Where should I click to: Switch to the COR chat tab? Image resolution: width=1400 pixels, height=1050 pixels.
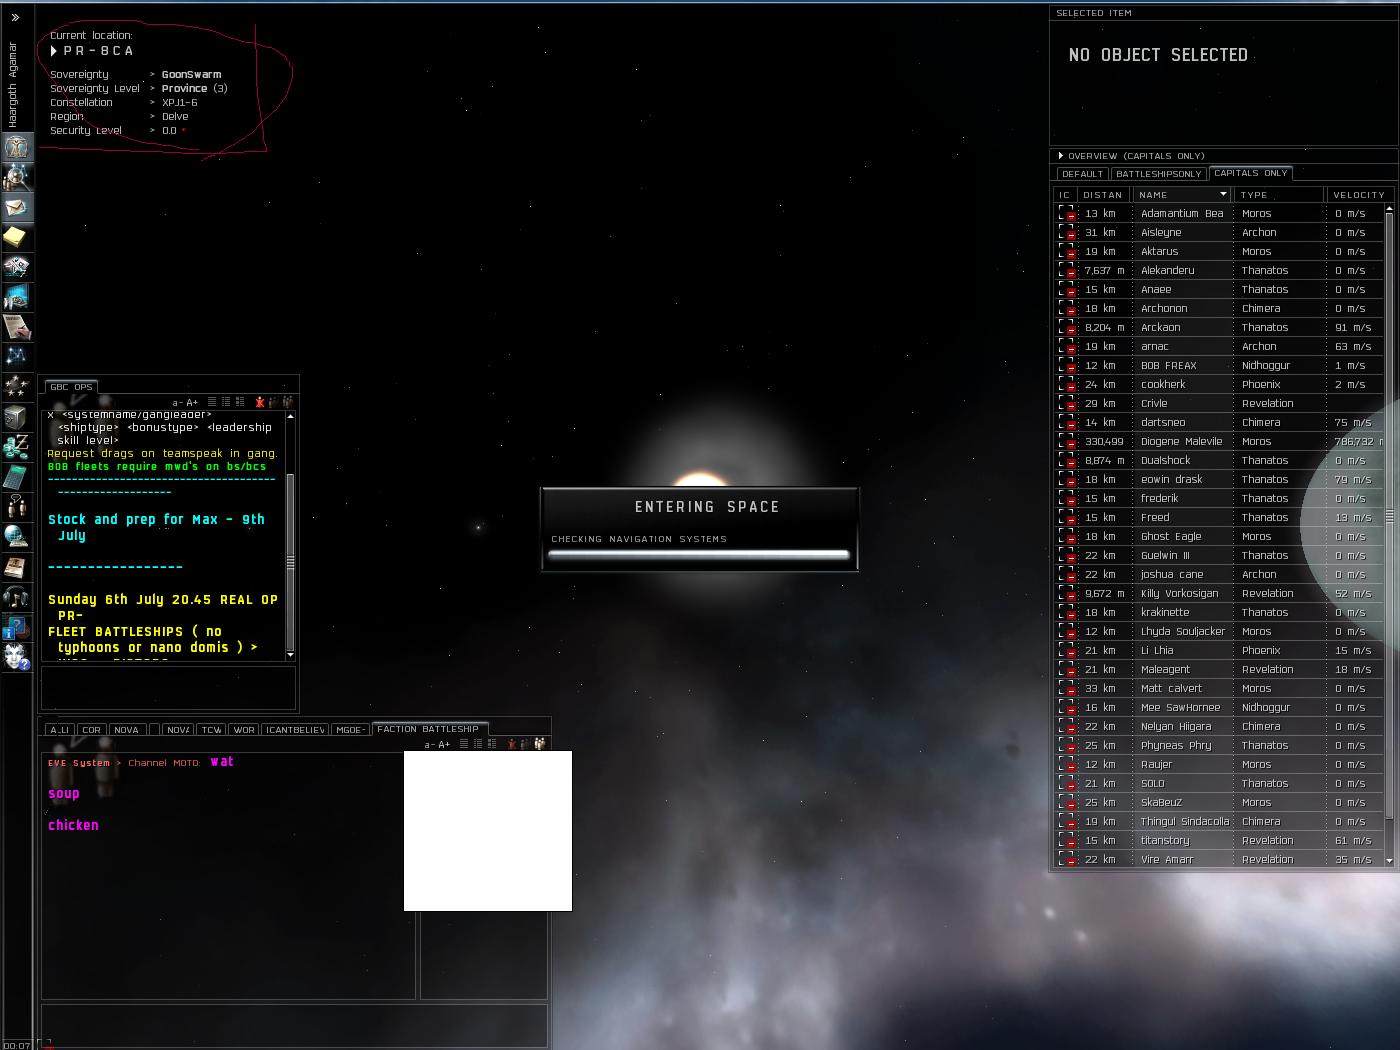pyautogui.click(x=92, y=730)
